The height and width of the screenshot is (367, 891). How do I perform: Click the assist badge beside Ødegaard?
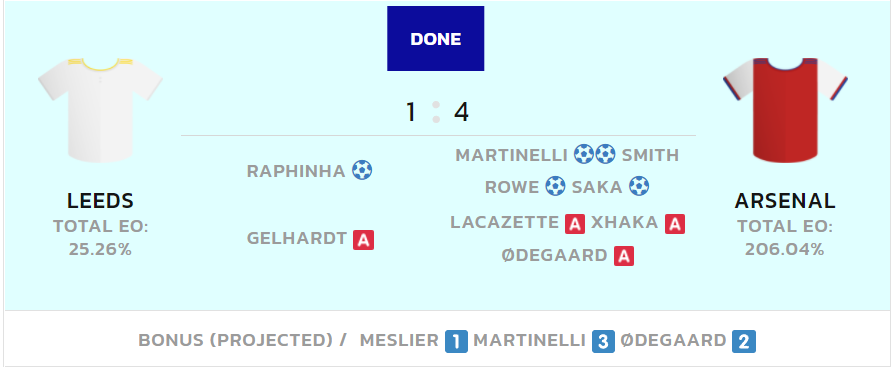point(624,256)
